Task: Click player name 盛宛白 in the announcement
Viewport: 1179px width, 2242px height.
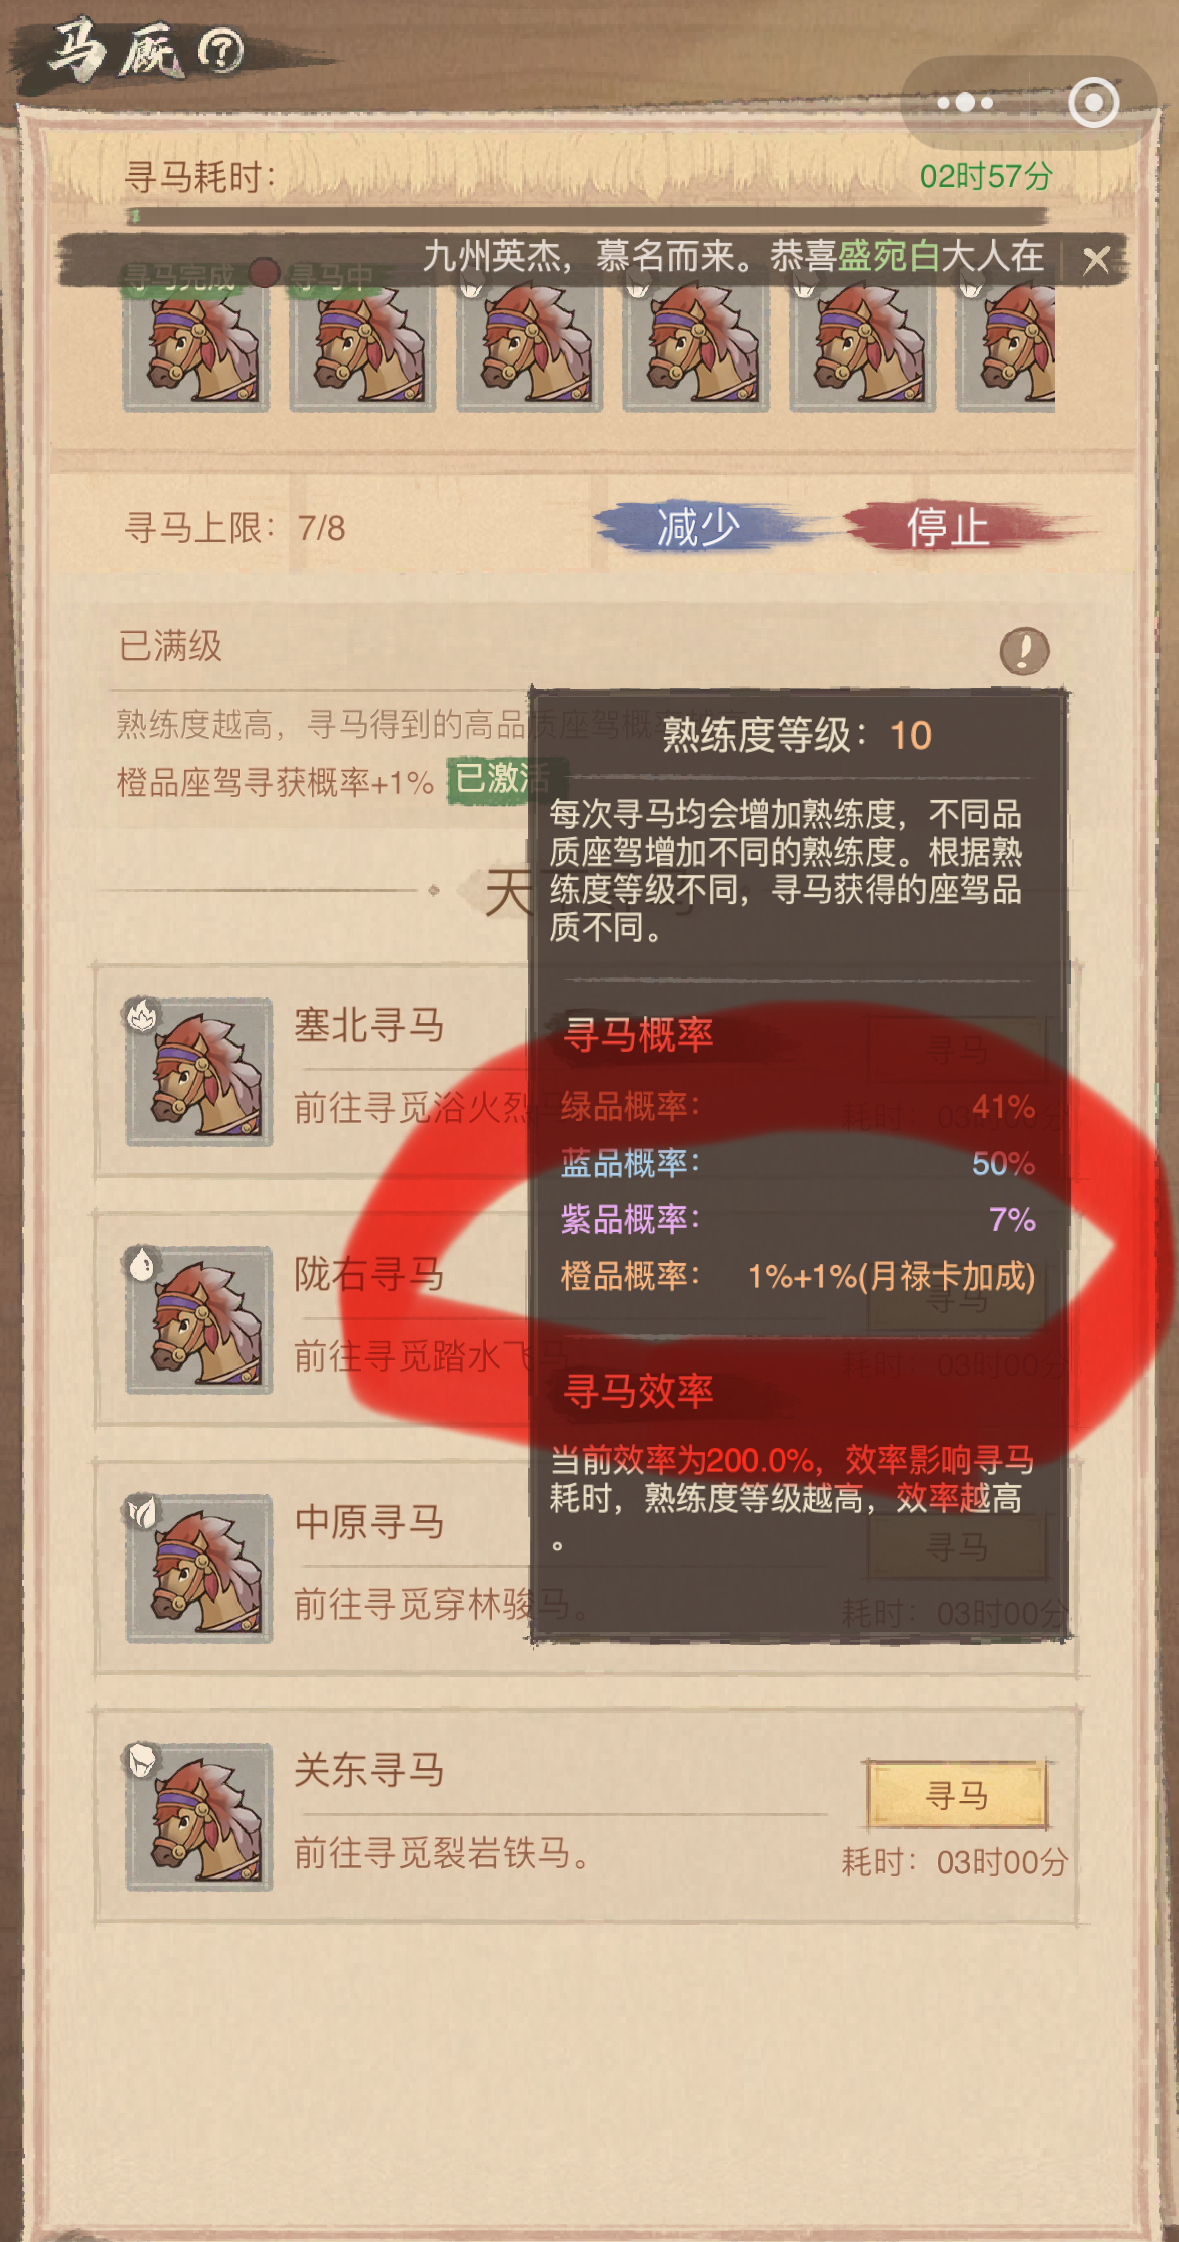Action: tap(888, 257)
